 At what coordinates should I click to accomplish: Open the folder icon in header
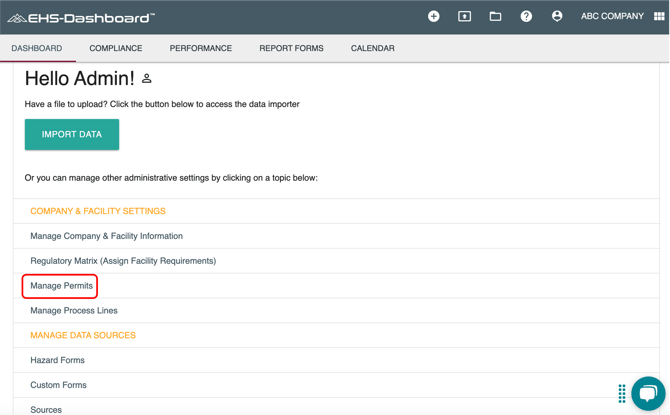[495, 16]
